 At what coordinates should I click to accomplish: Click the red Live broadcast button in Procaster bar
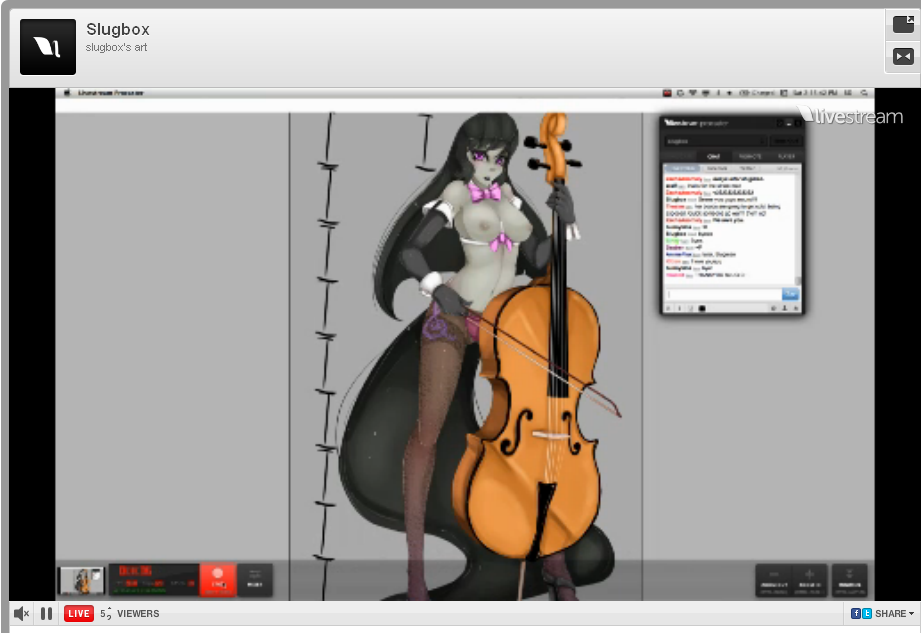click(x=217, y=580)
